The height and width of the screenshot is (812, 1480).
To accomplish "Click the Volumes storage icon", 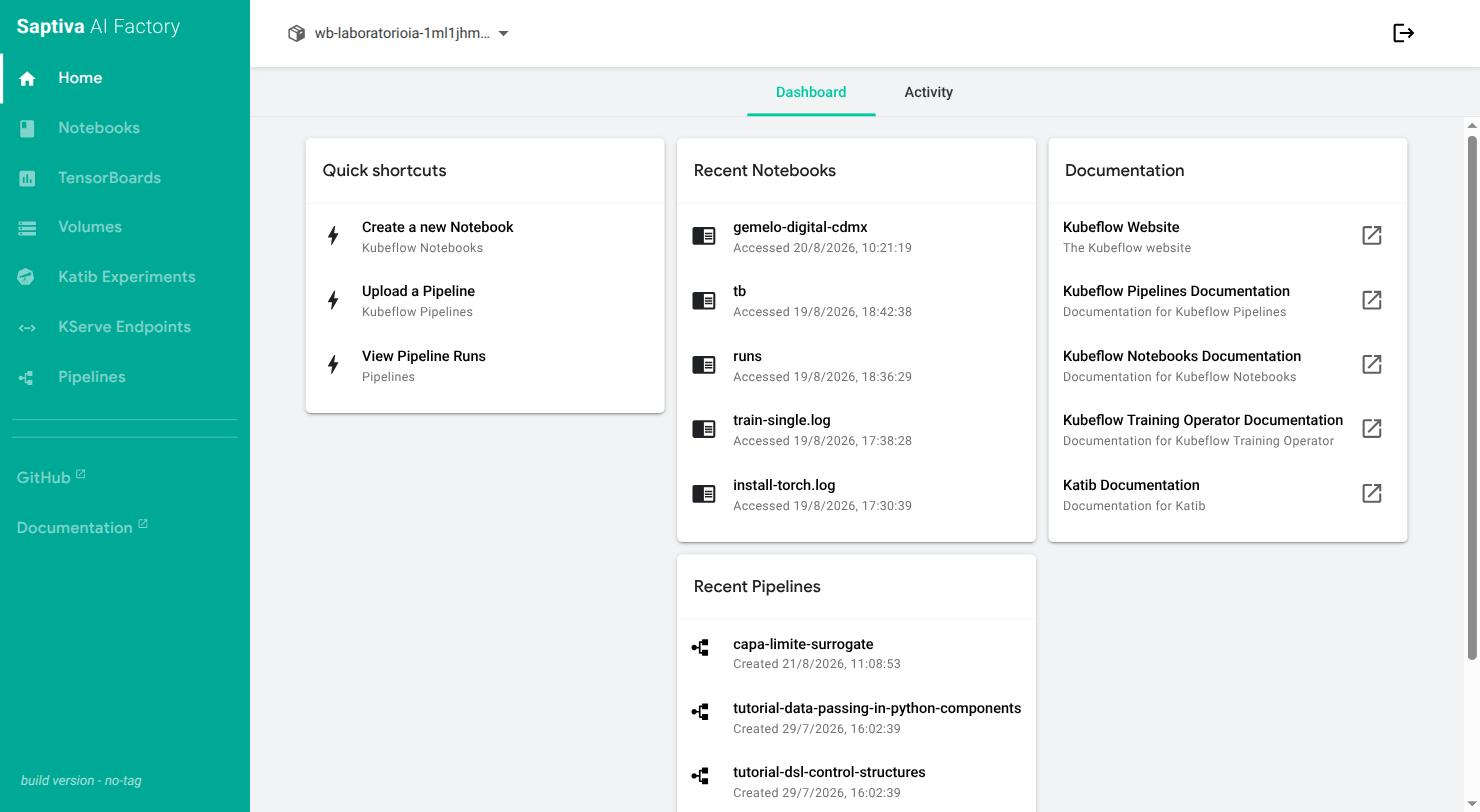I will click(27, 228).
